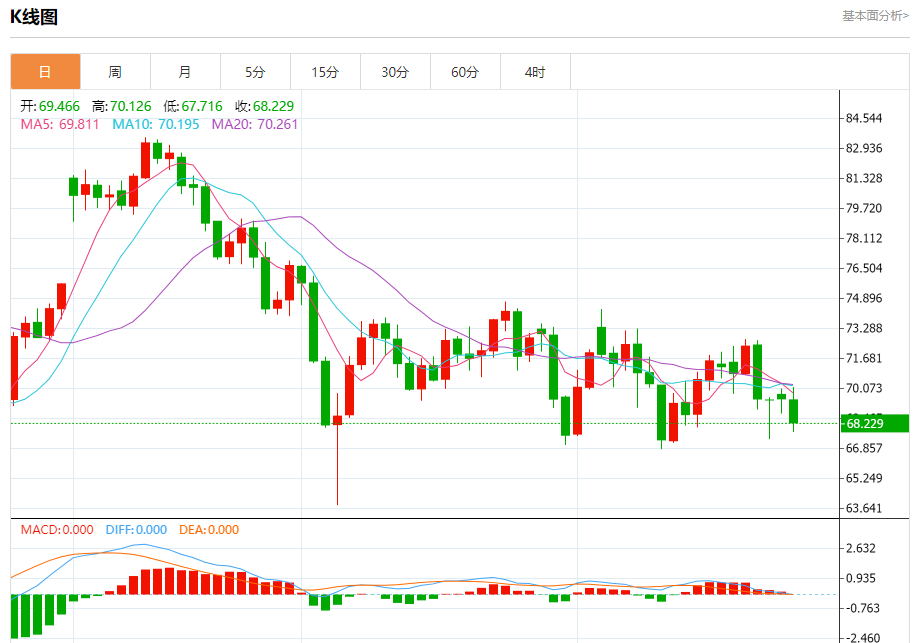Click the -0.763 MACD axis label
This screenshot has height=643, width=918.
pos(862,608)
